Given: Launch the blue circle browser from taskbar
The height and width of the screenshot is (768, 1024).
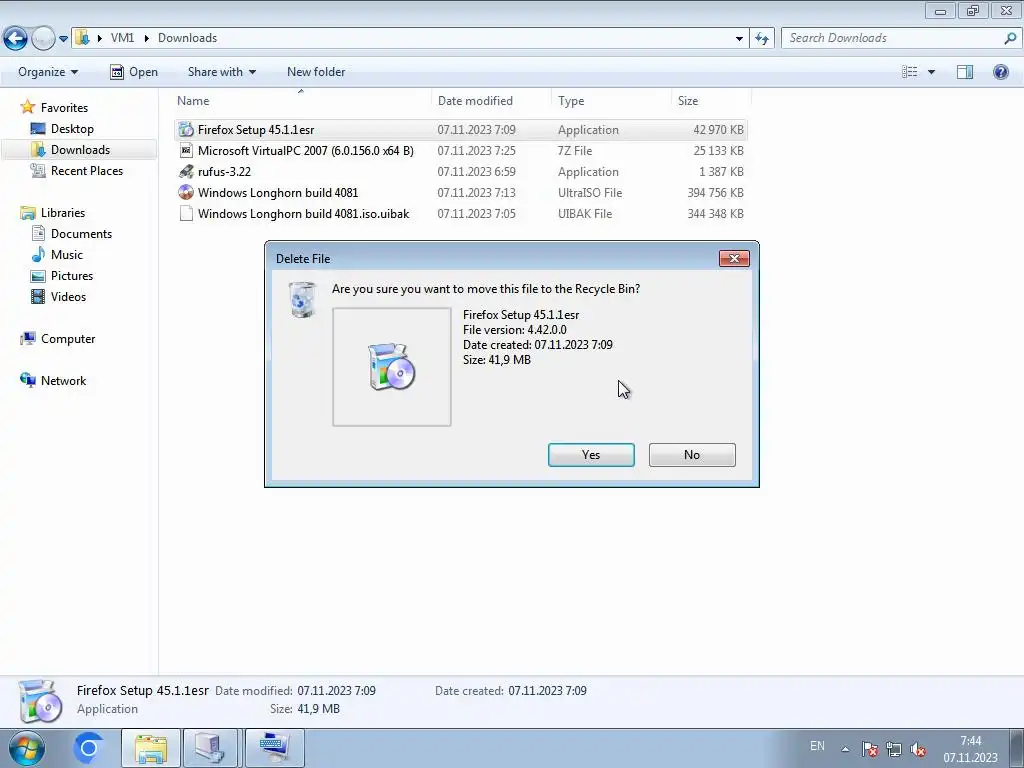Looking at the screenshot, I should (x=89, y=748).
